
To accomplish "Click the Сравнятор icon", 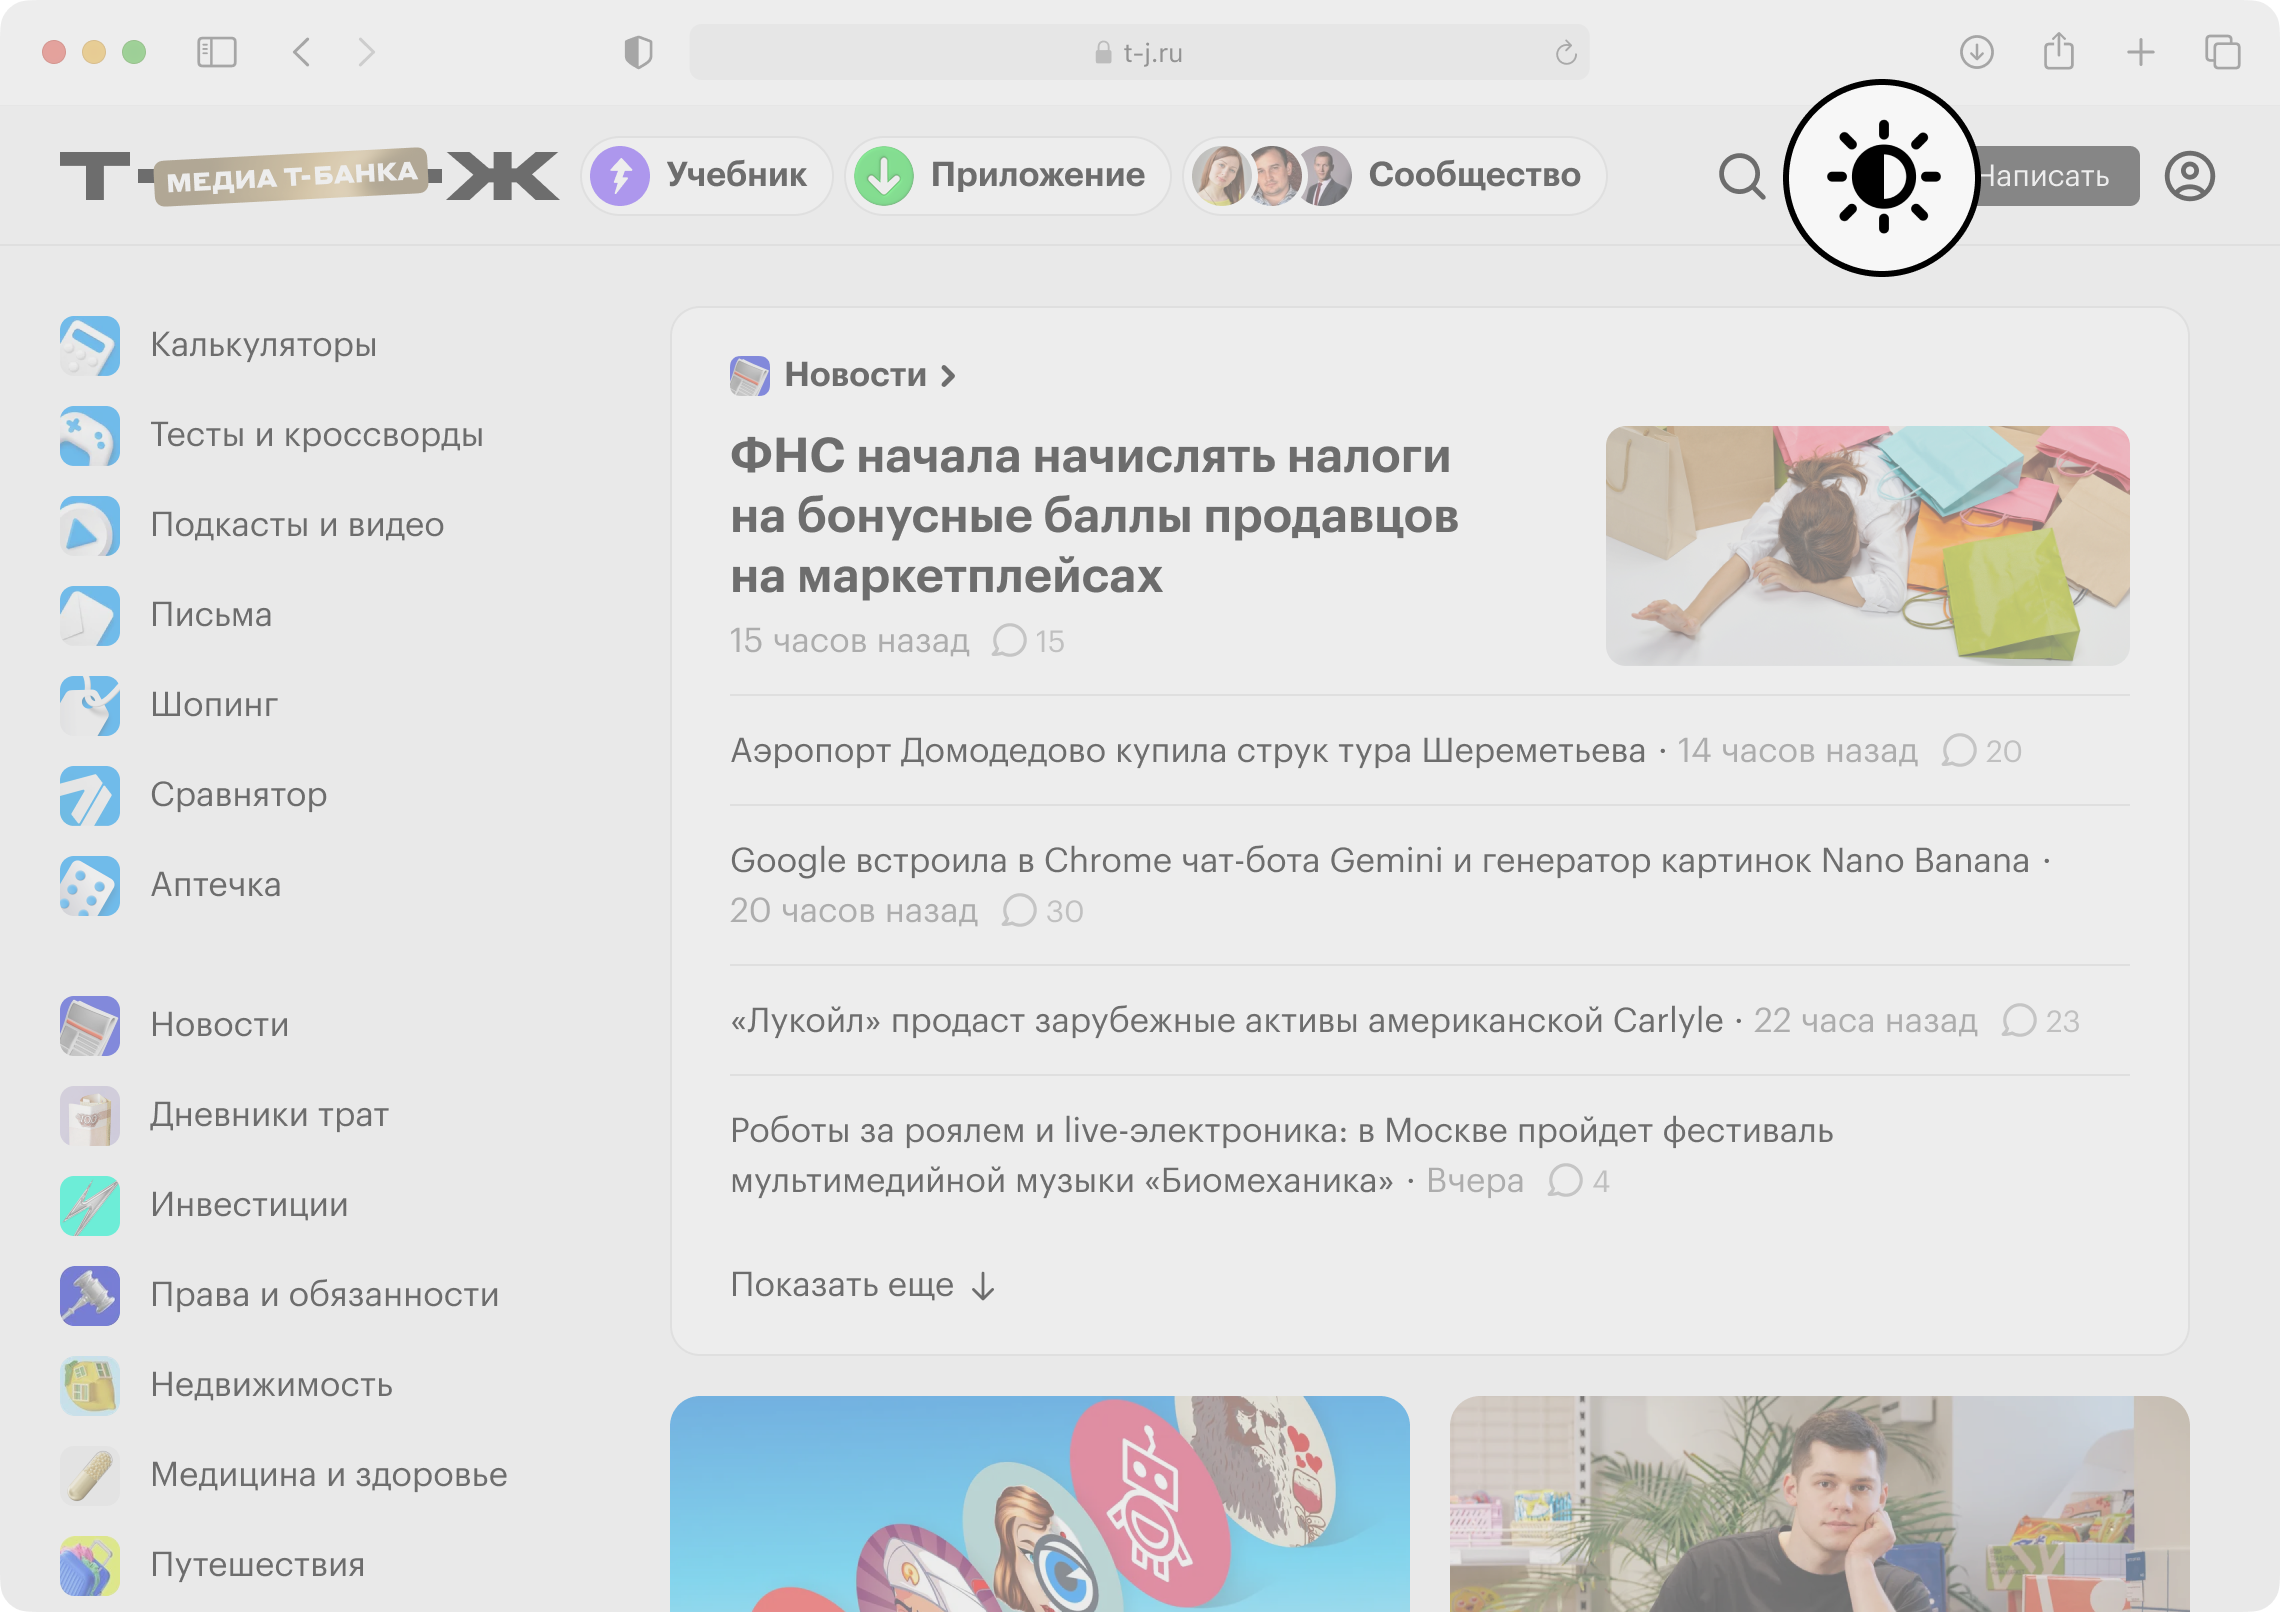I will coord(90,796).
